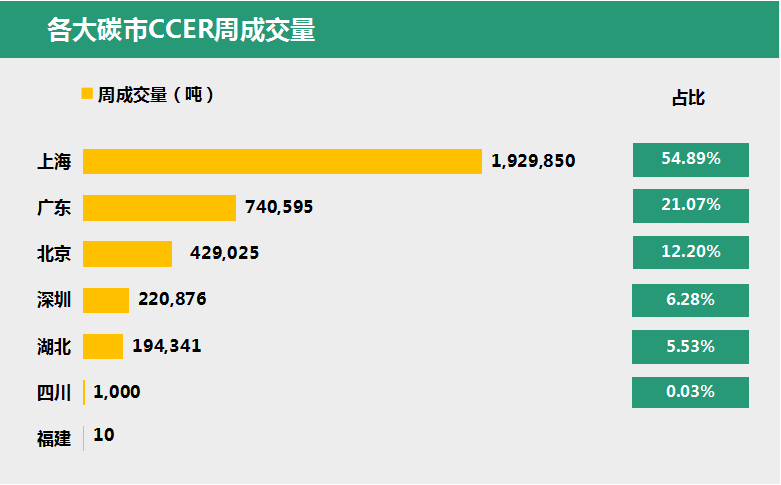Select the 湖北 yellow bar

point(103,347)
